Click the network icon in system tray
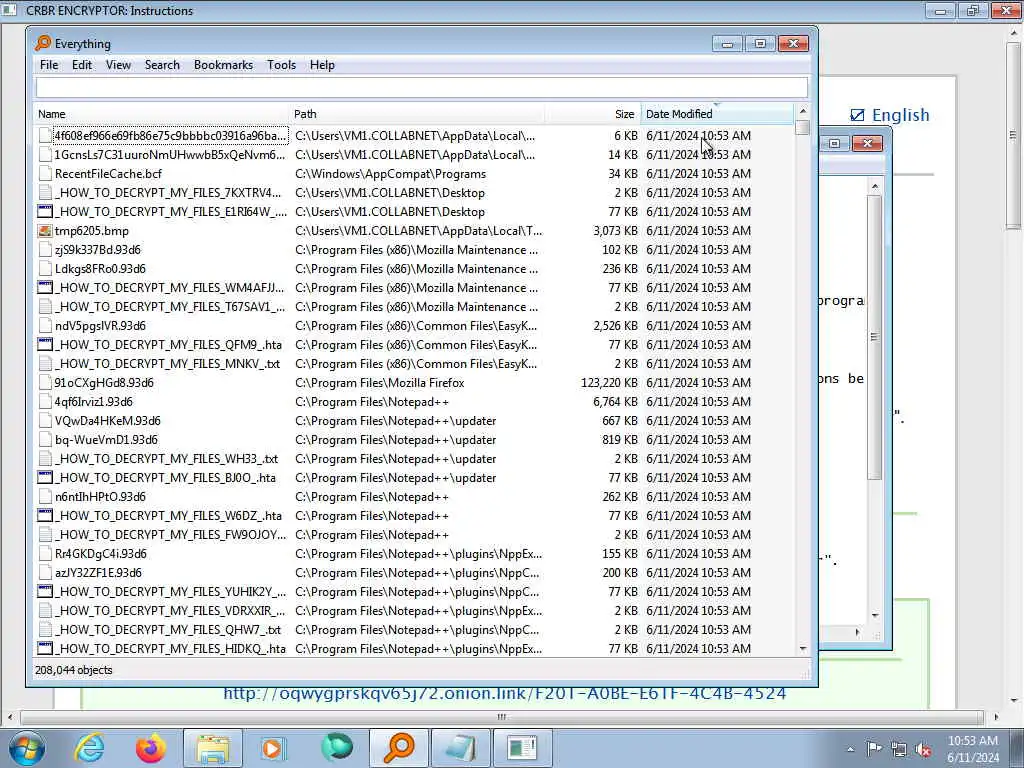Viewport: 1024px width, 768px height. tap(899, 749)
